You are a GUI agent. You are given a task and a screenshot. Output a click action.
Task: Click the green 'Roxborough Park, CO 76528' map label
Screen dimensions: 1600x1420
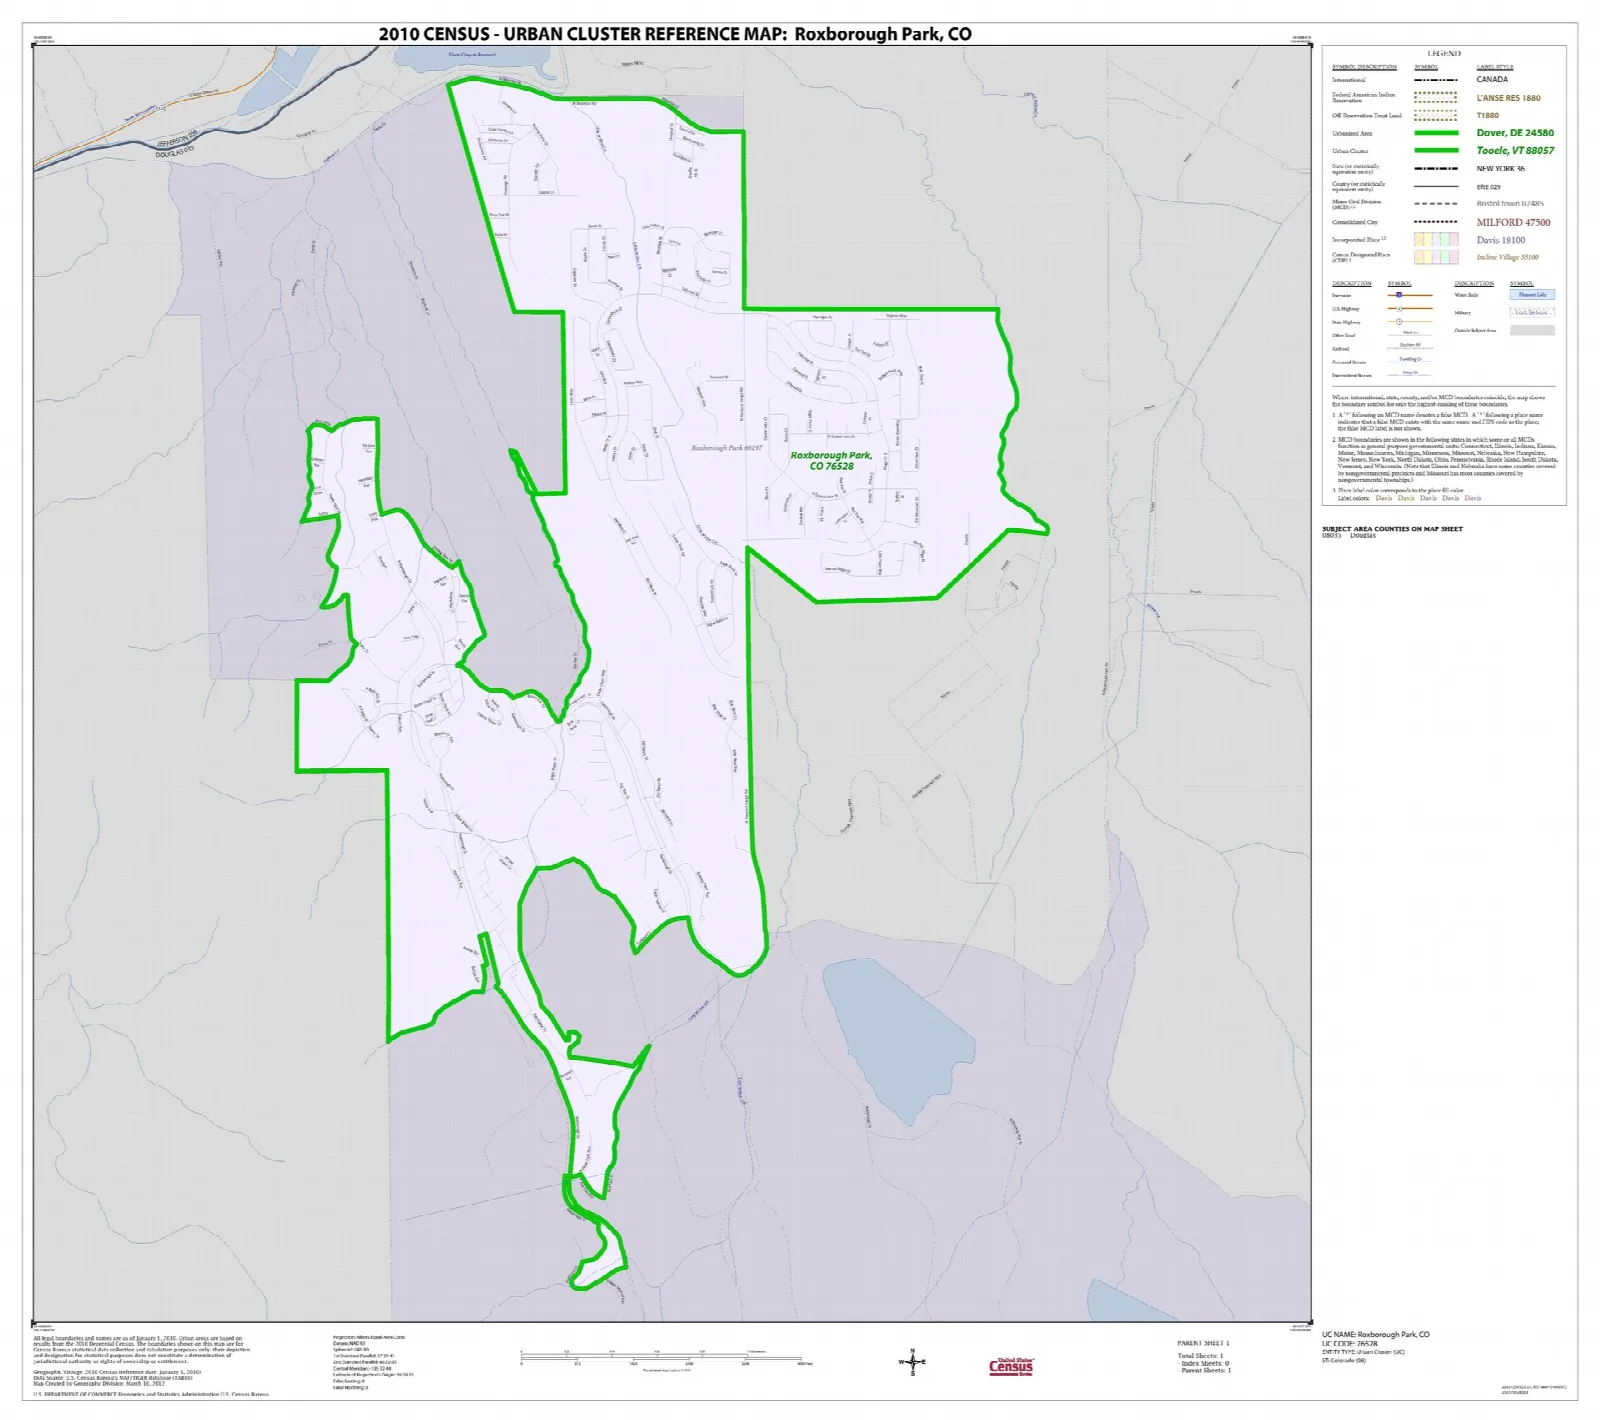coord(831,461)
